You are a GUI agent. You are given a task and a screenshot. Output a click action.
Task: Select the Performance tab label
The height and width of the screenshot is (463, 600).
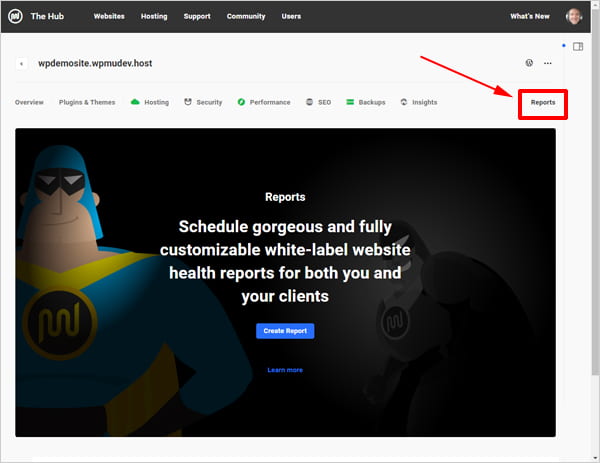(270, 102)
